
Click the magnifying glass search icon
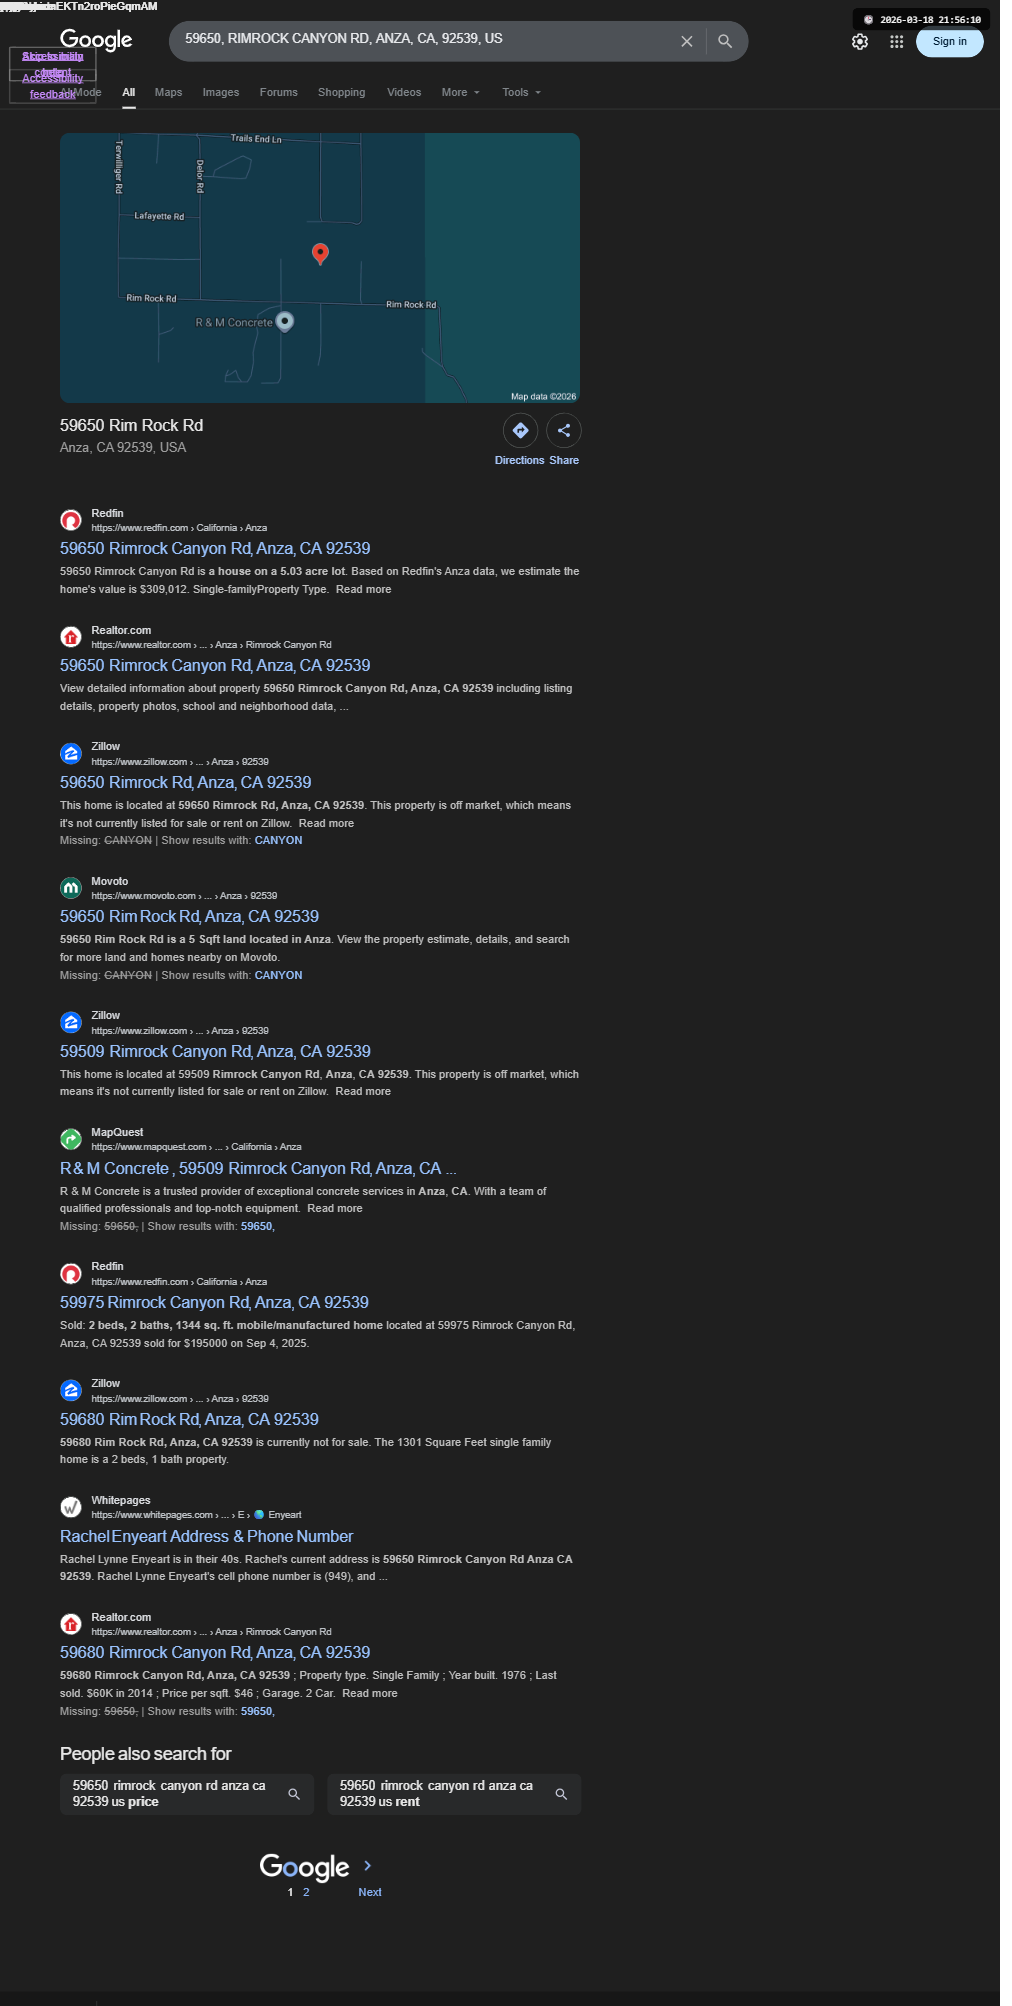(725, 41)
